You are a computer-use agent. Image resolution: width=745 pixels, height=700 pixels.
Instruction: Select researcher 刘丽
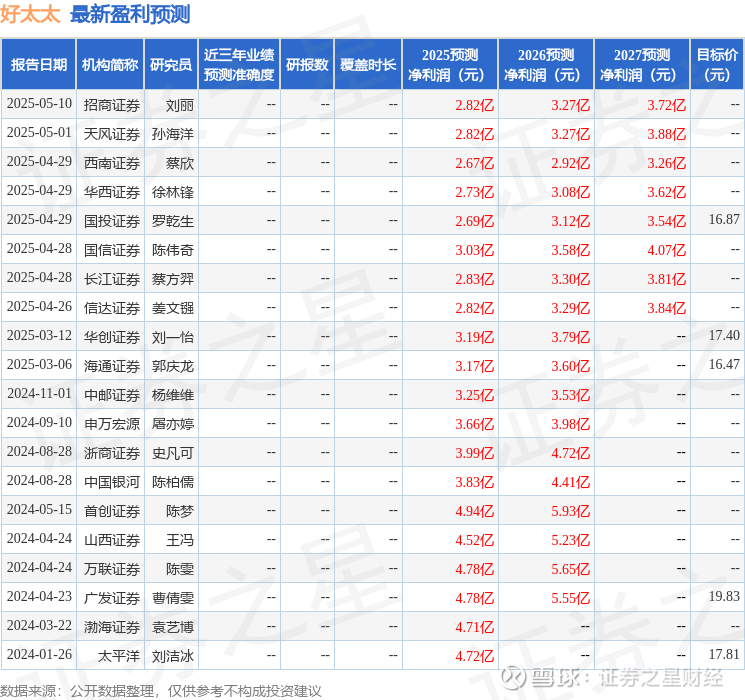180,105
